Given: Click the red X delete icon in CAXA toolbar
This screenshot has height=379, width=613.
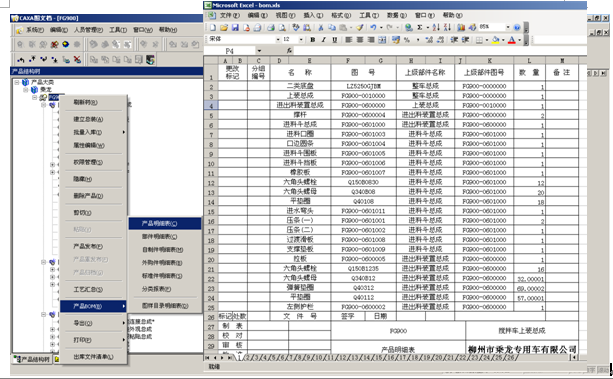Looking at the screenshot, I should [x=77, y=60].
